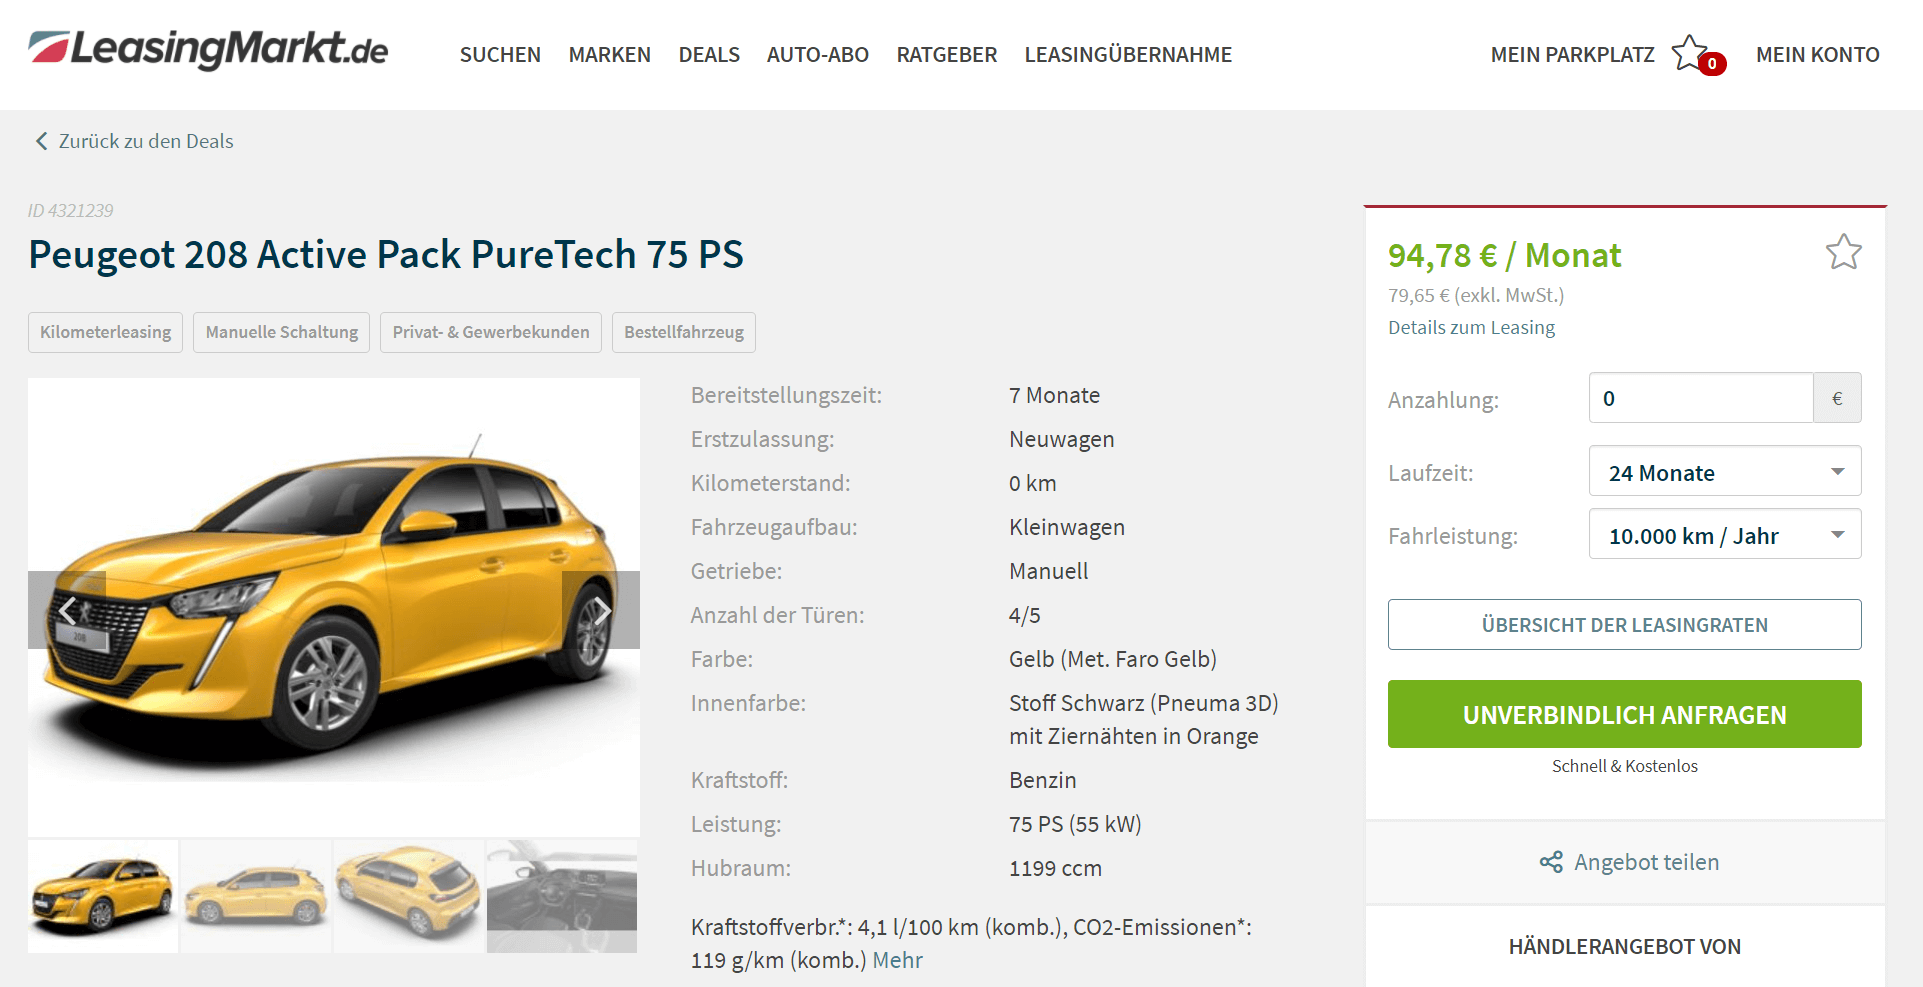1923x987 pixels.
Task: Open the LEASINGÜBERNAHME menu item
Action: [x=1128, y=55]
